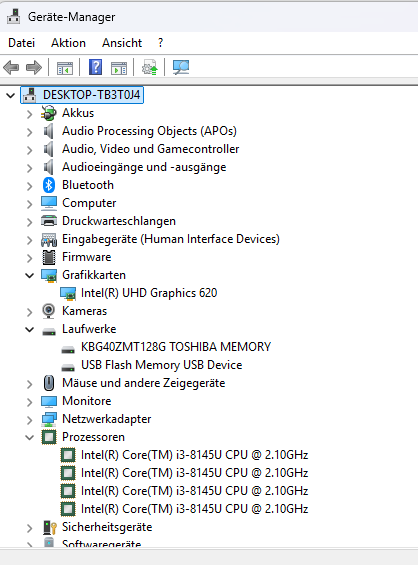Select Audioeingänge und -ausgänge label
Screen dimensions: 418x565
point(144,167)
